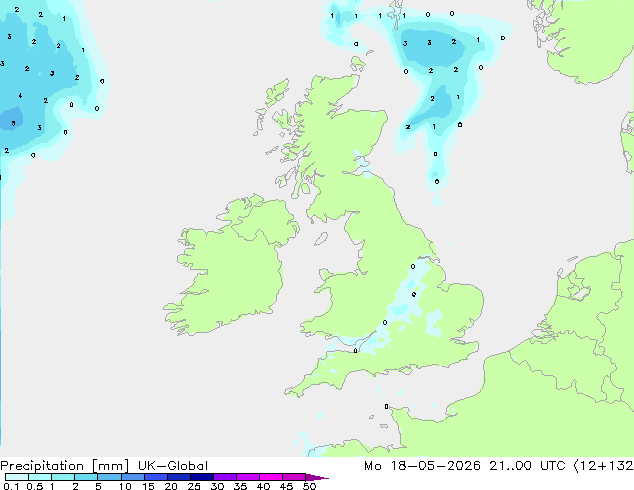Click the 1–2 mm legend color swatch

click(63, 477)
